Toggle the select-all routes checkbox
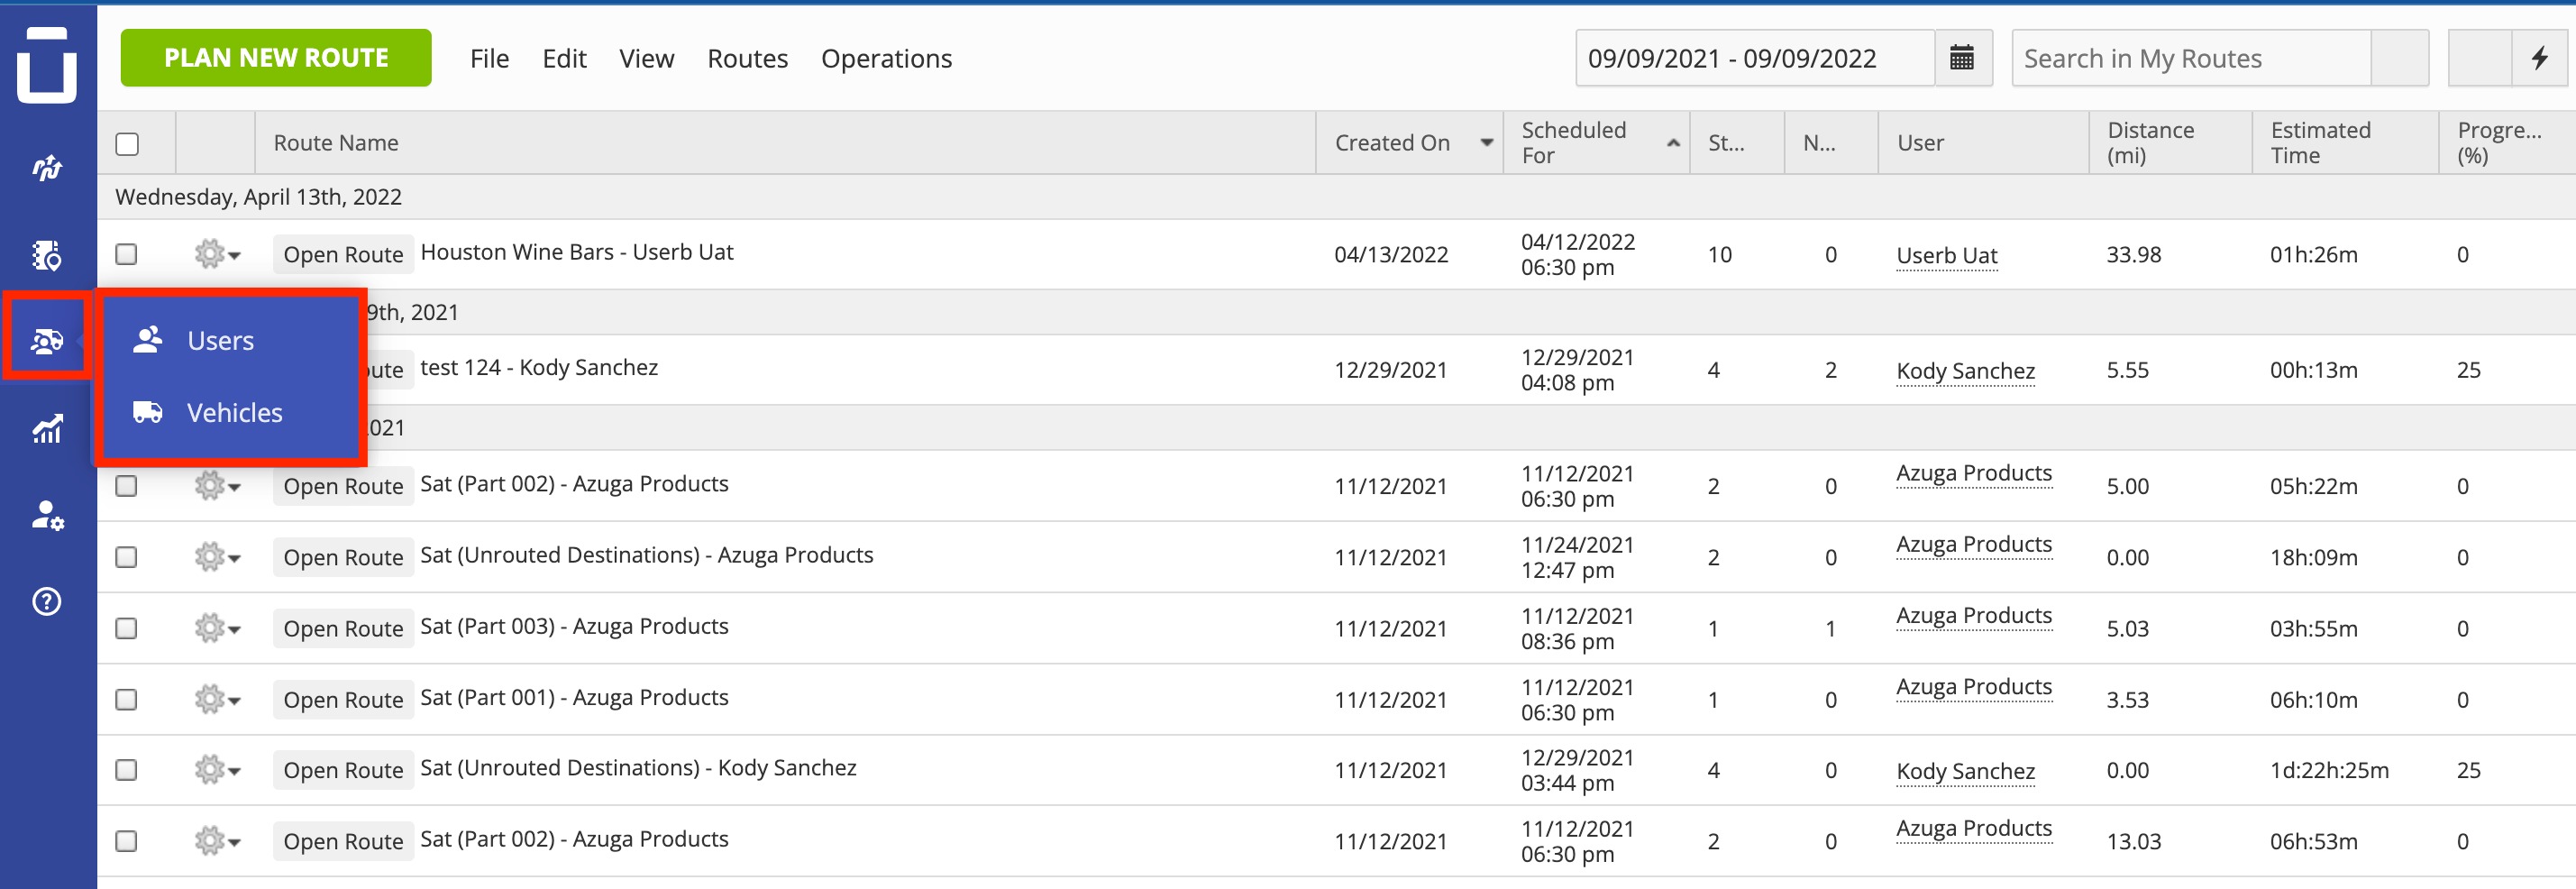This screenshot has height=889, width=2576. click(127, 144)
